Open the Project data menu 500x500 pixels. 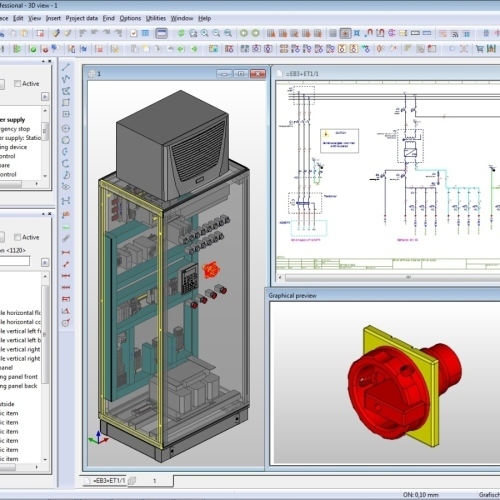[82, 18]
